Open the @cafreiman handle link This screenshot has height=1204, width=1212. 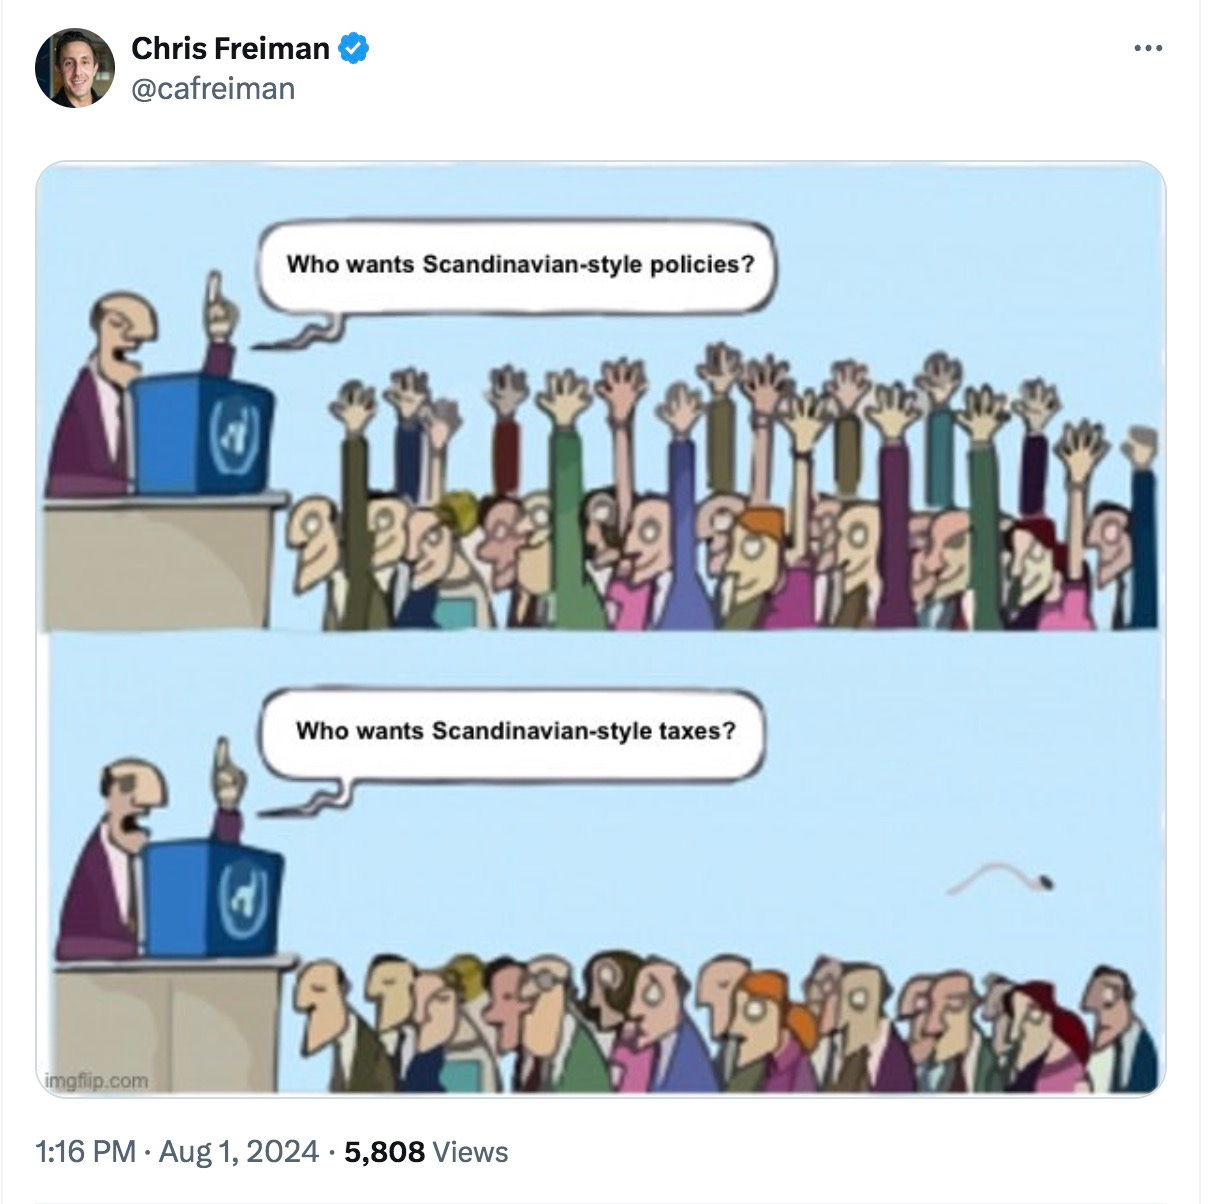[x=213, y=89]
